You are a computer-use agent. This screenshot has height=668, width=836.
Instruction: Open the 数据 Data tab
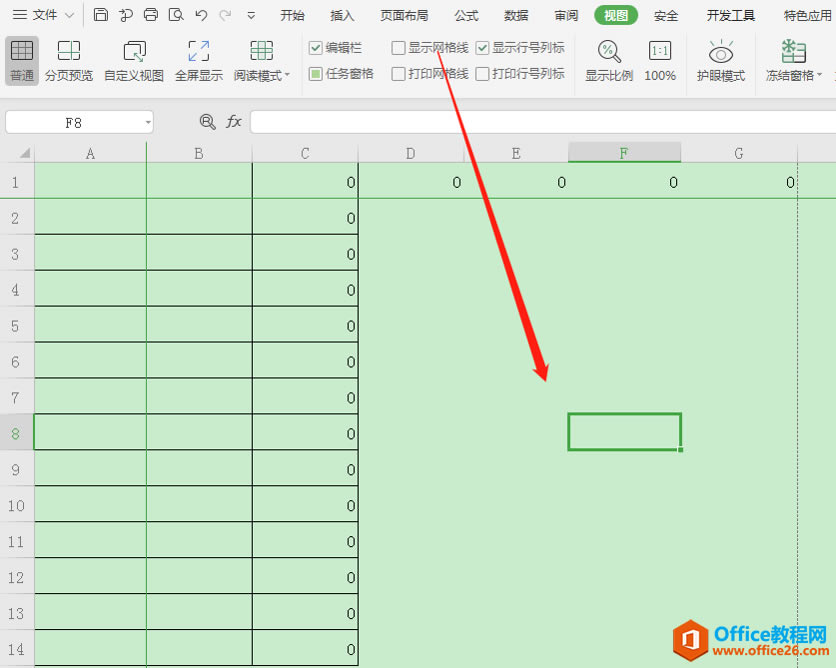coord(516,15)
